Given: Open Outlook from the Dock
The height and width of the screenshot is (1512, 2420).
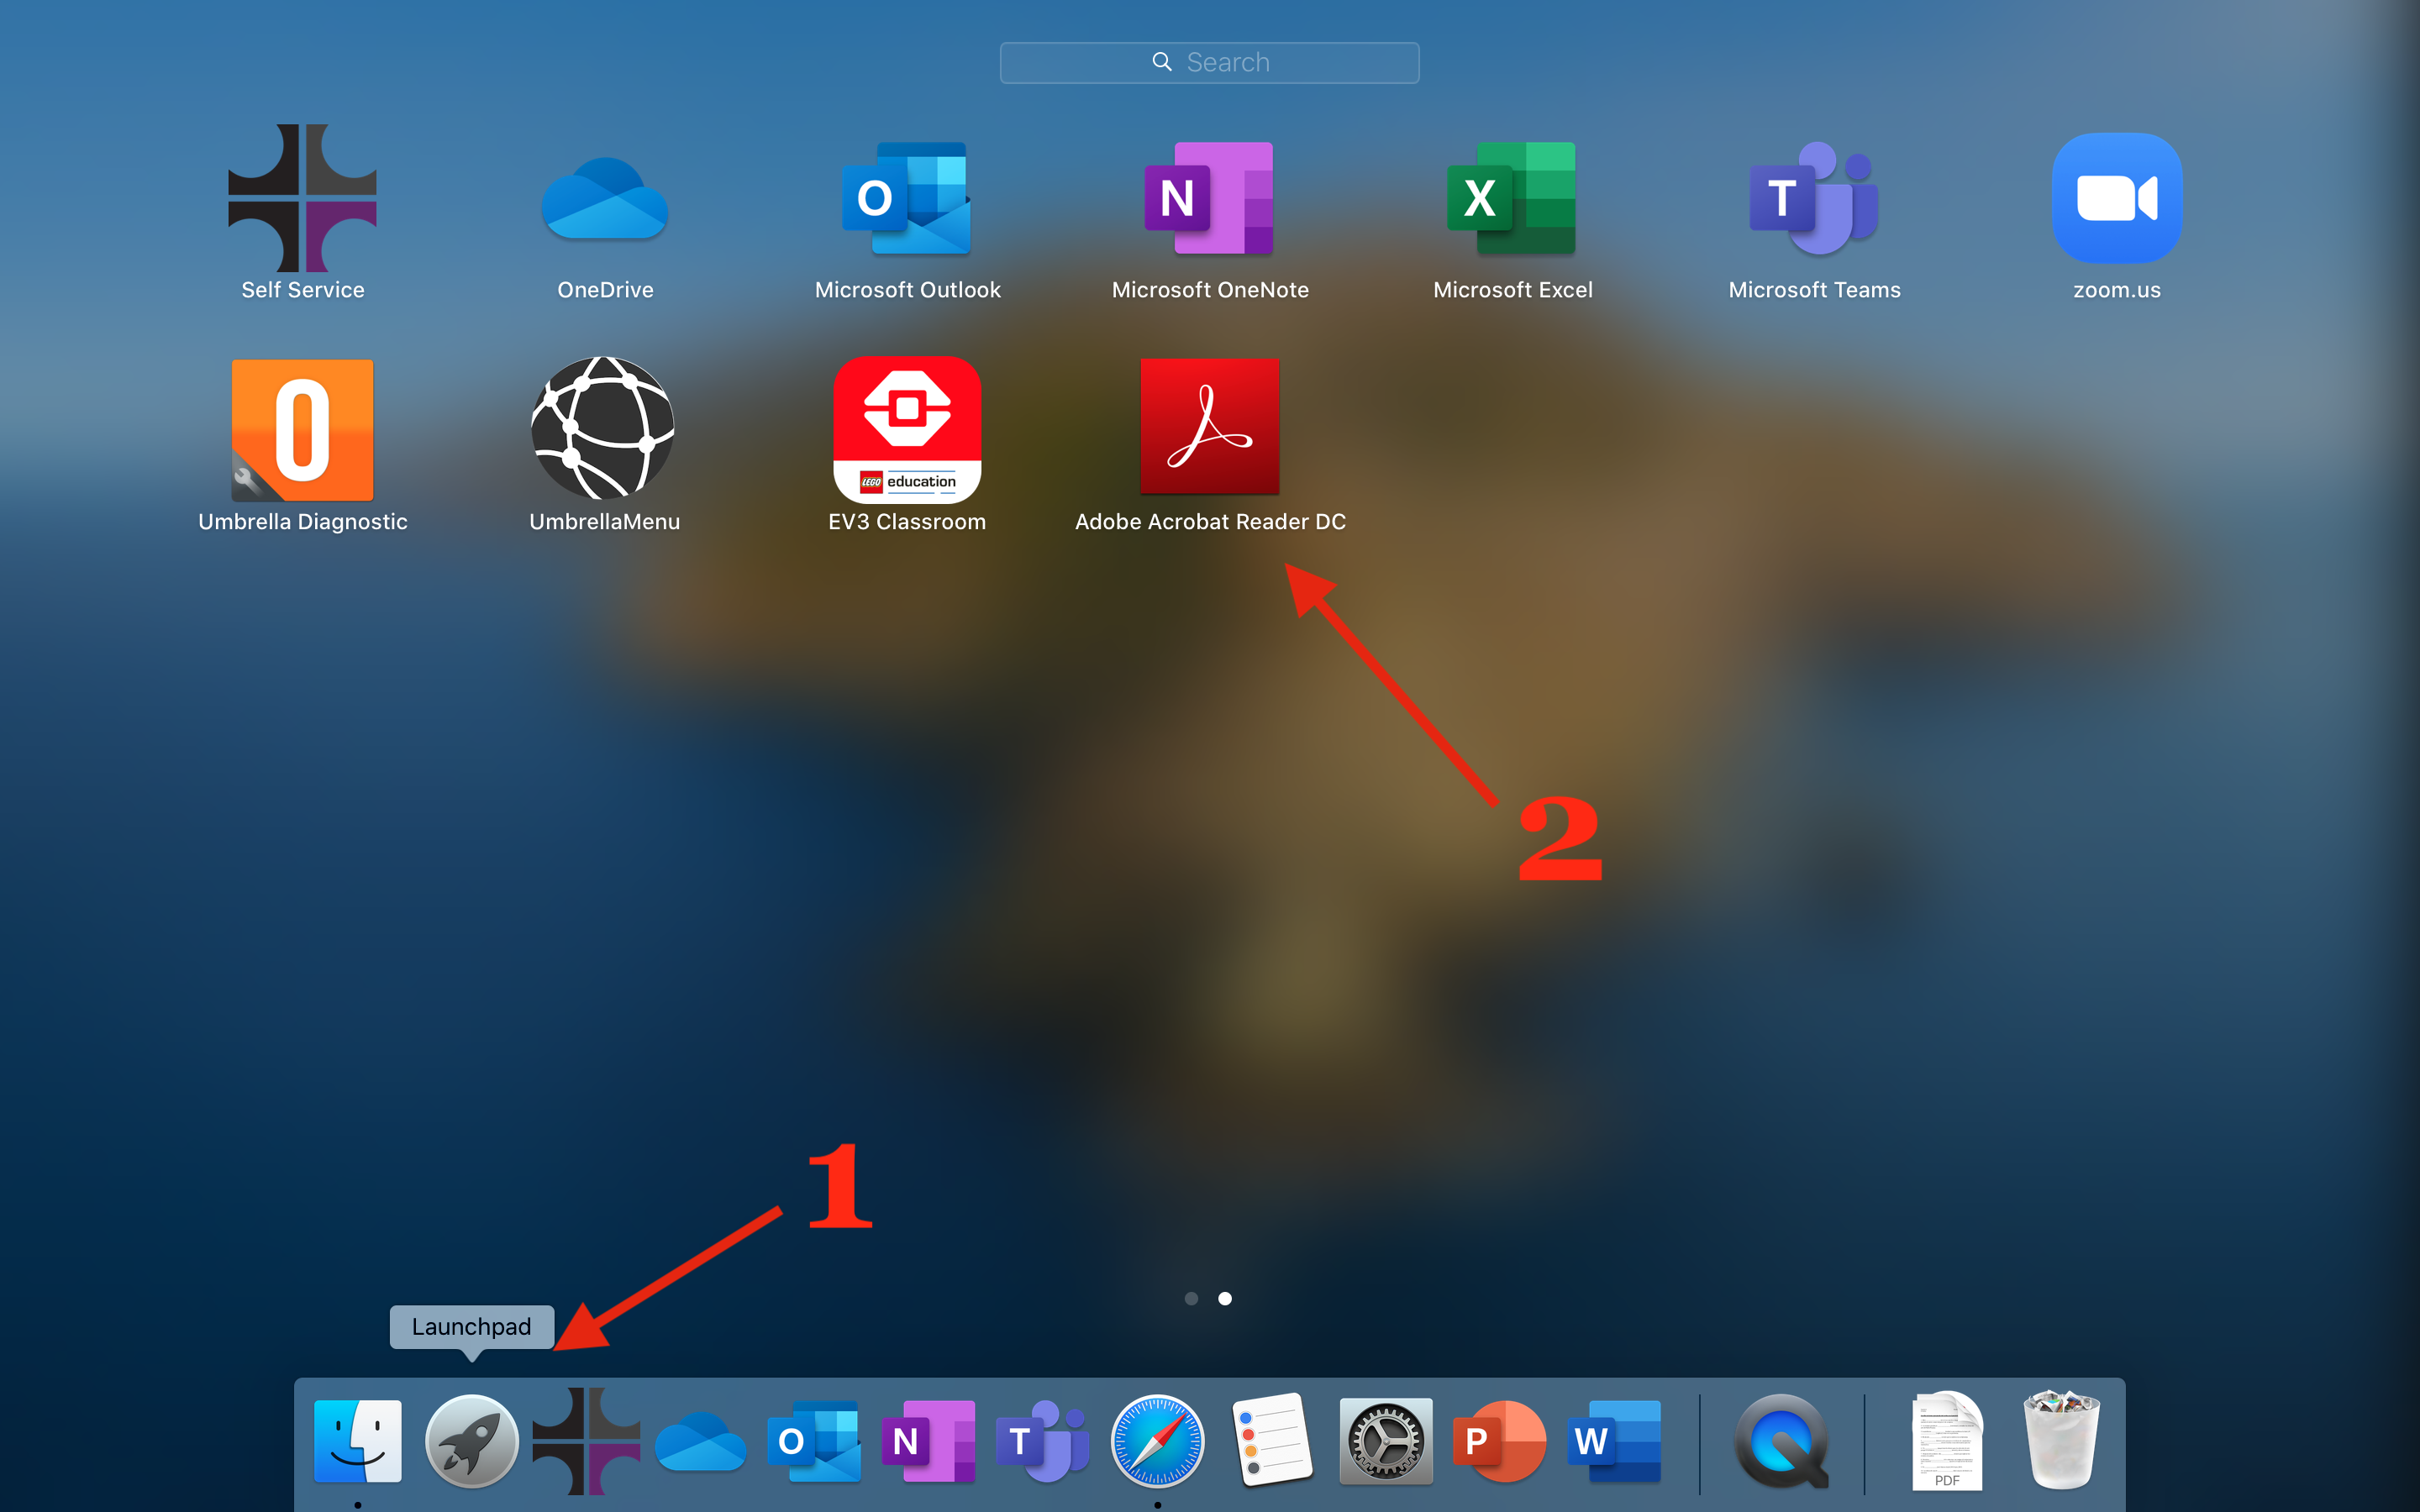Looking at the screenshot, I should [x=814, y=1441].
